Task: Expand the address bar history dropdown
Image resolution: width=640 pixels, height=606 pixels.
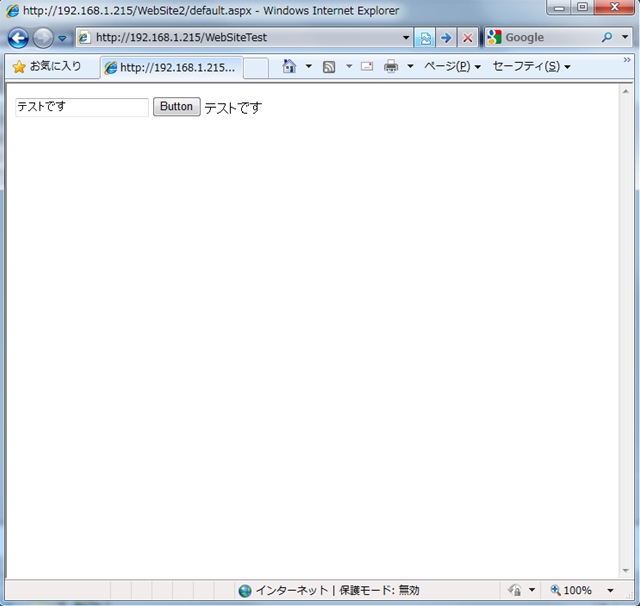Action: pyautogui.click(x=406, y=38)
